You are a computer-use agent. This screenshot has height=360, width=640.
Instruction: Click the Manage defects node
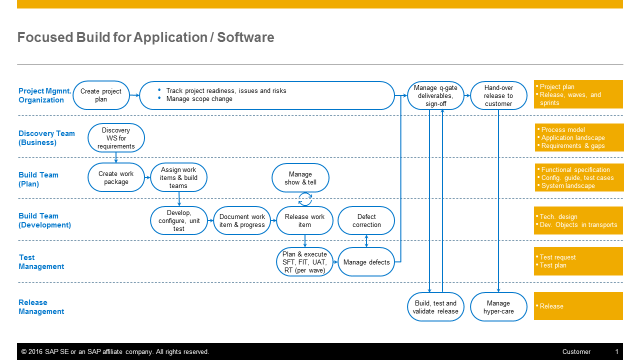click(x=367, y=262)
